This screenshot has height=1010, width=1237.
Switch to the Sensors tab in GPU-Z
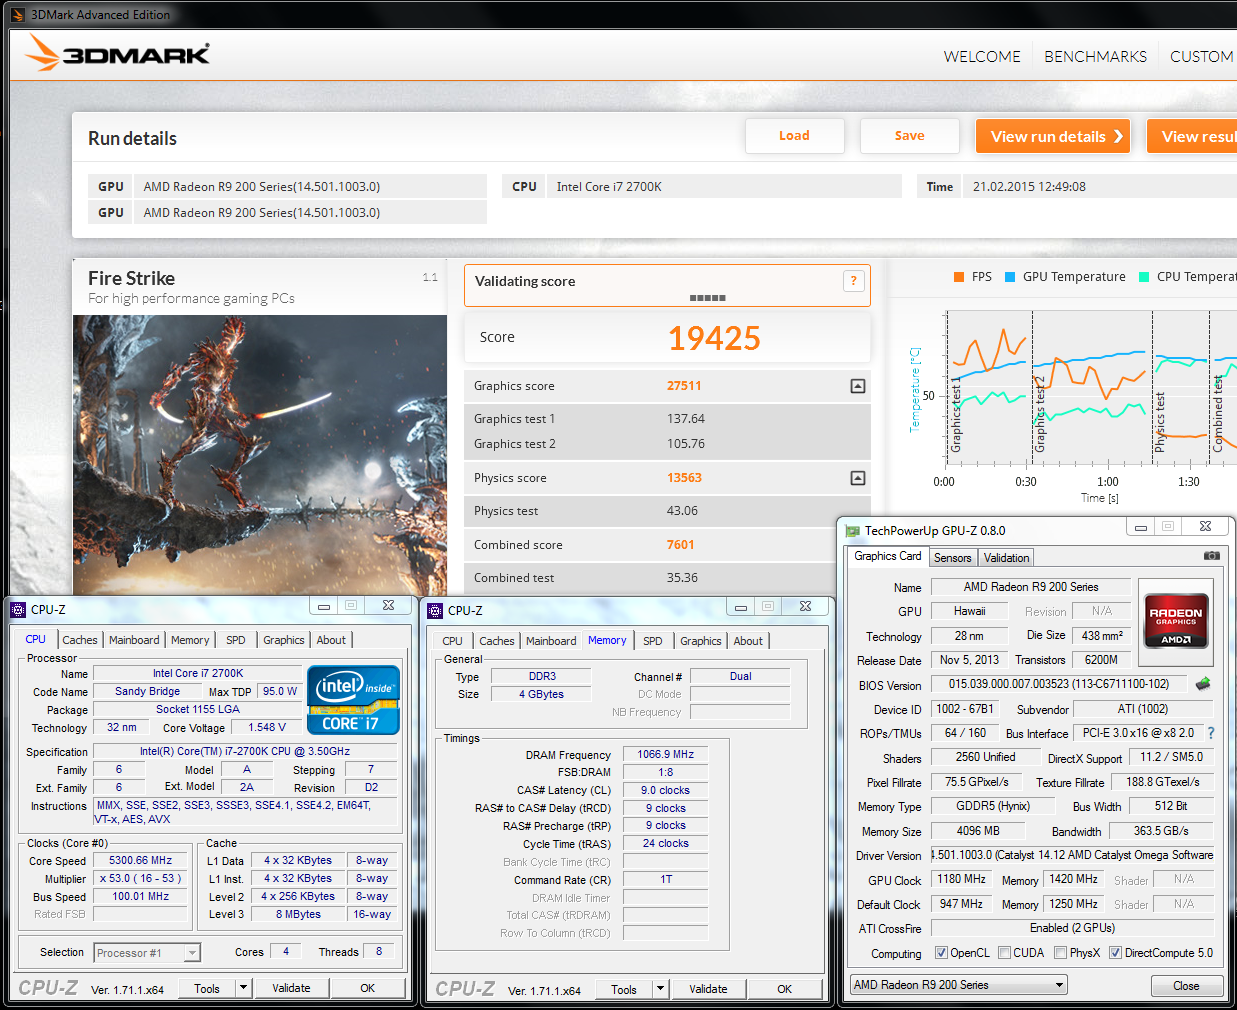click(952, 558)
